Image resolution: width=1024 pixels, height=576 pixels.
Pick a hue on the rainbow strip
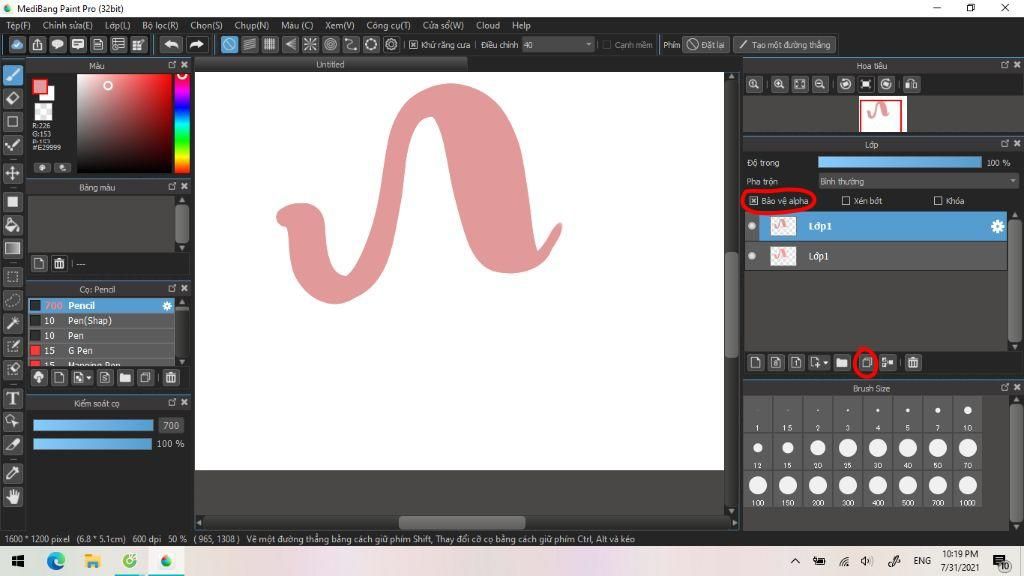pyautogui.click(x=182, y=123)
